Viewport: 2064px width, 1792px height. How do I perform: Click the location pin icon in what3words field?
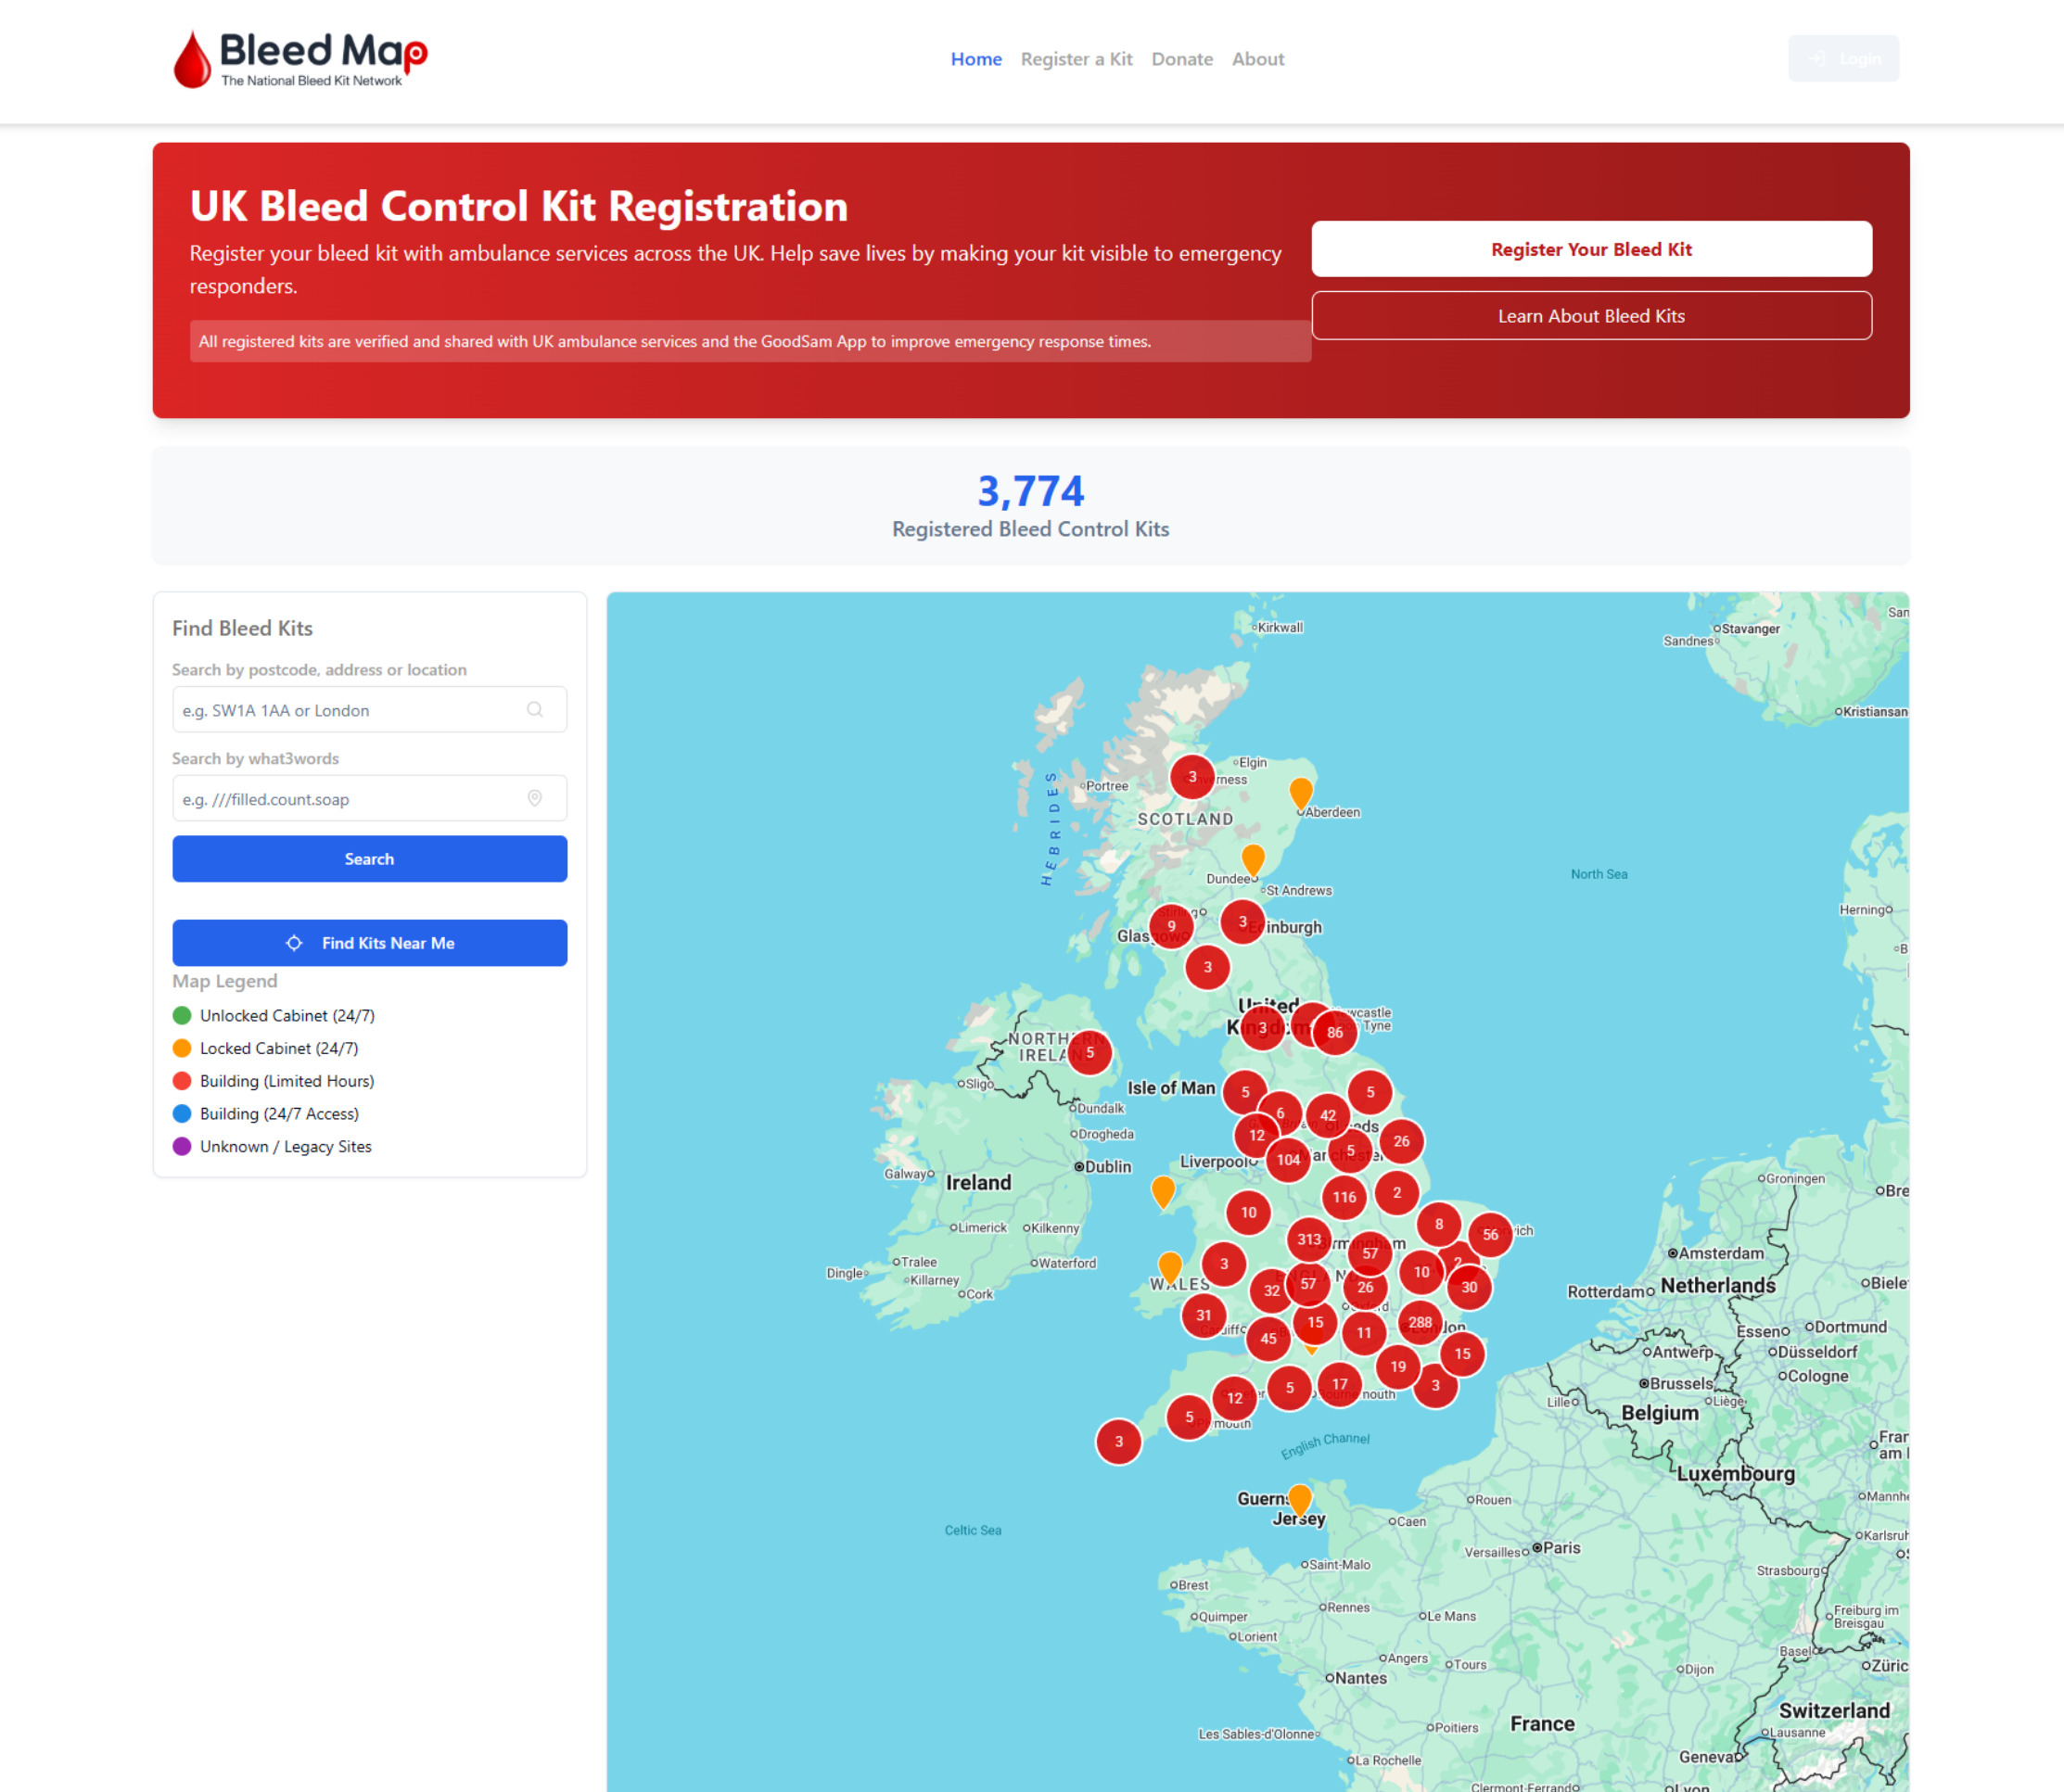click(x=535, y=798)
